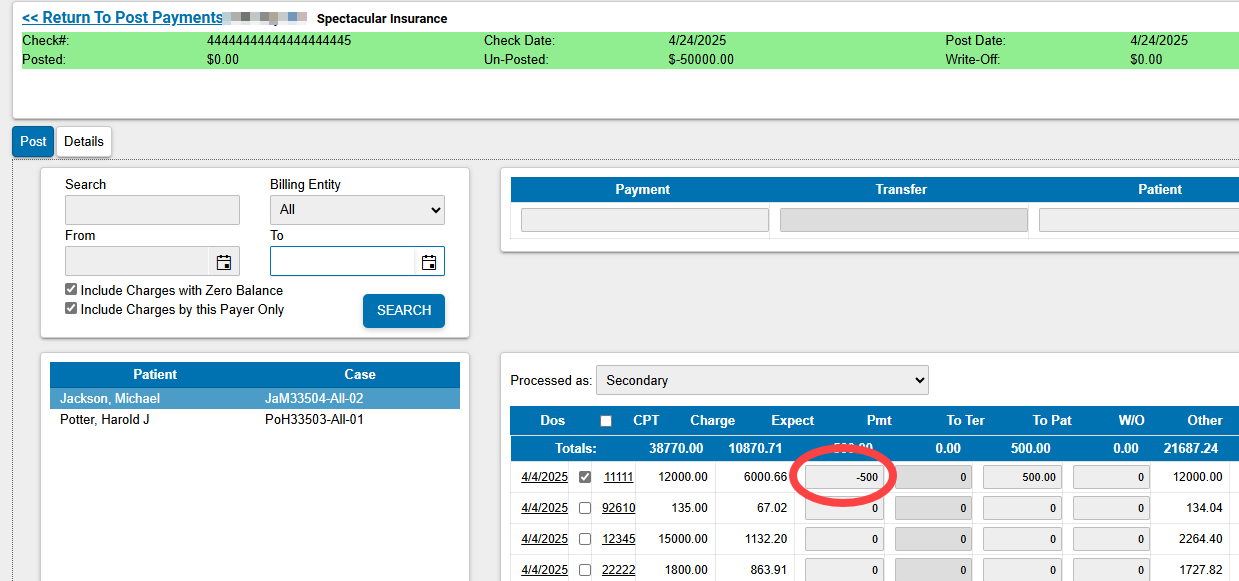
Task: Select patient Jackson, Michael row
Action: click(110, 398)
